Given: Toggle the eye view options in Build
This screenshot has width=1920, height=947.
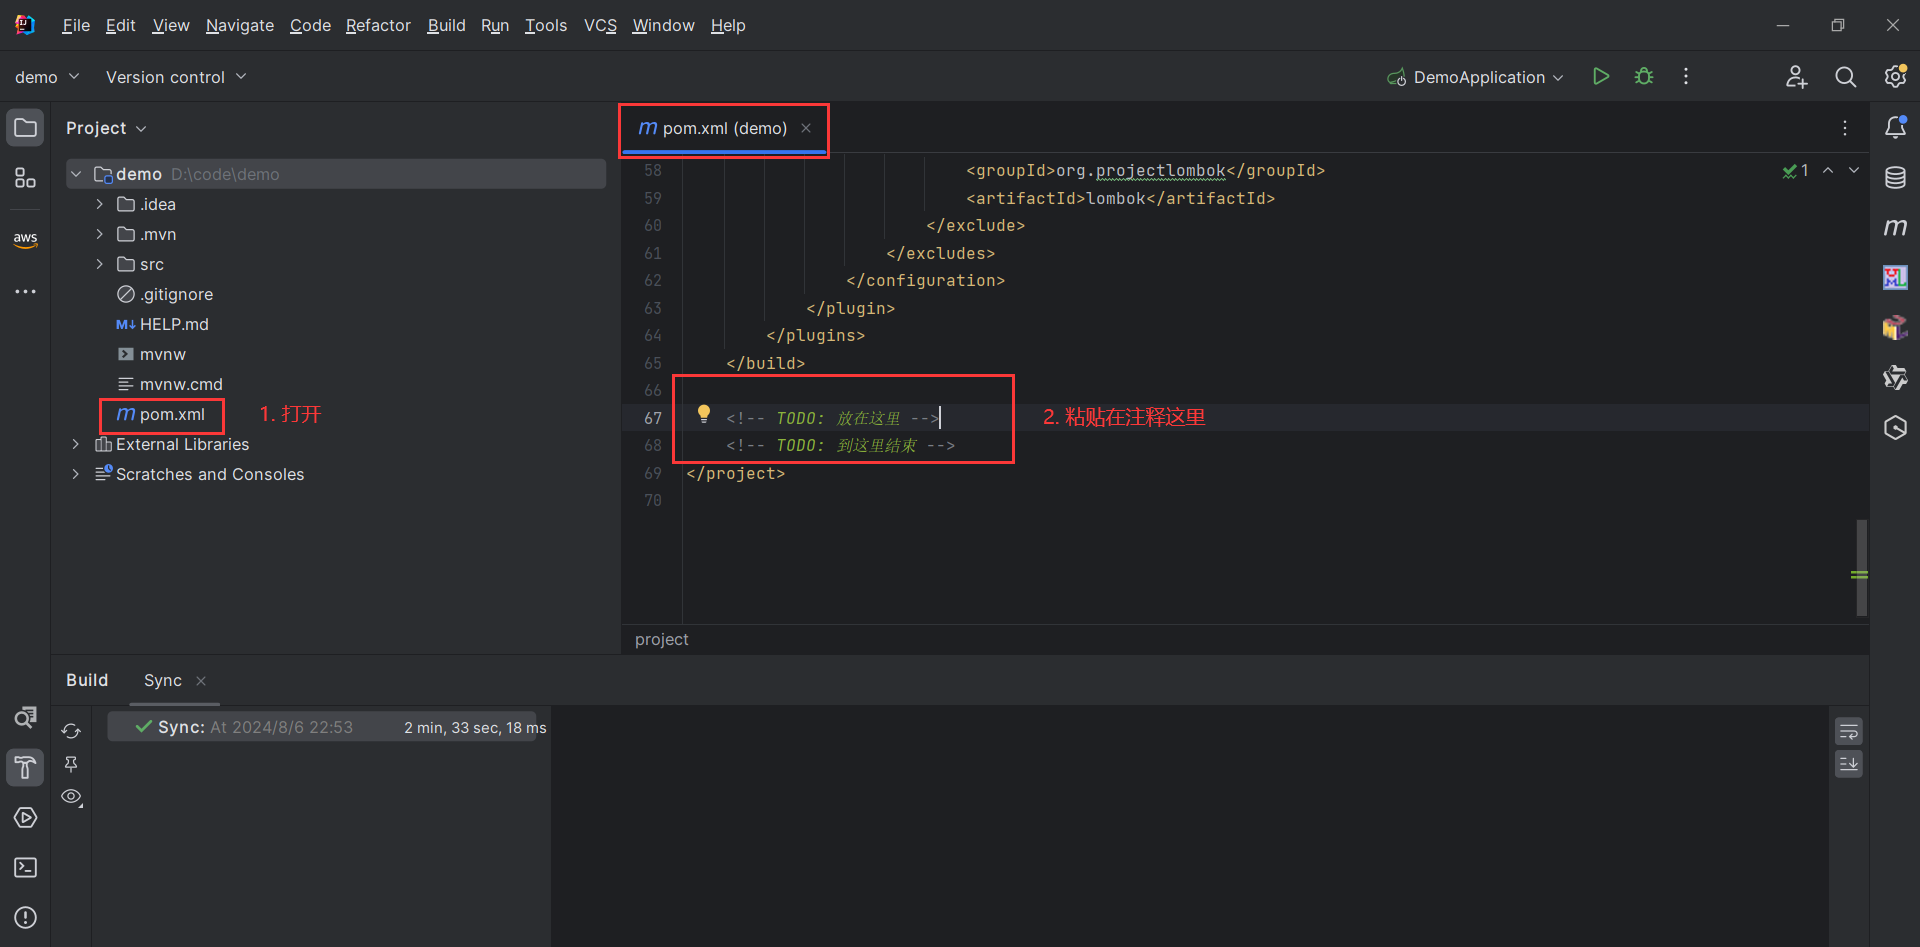Looking at the screenshot, I should pyautogui.click(x=71, y=797).
